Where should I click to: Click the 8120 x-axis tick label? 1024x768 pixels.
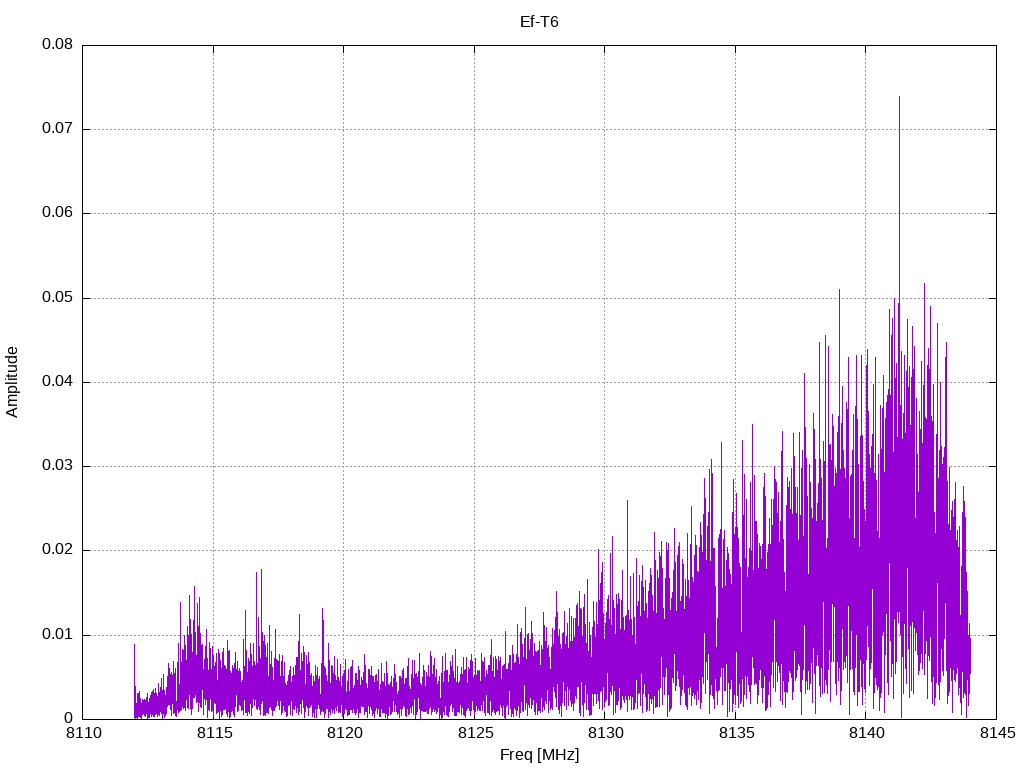(345, 733)
